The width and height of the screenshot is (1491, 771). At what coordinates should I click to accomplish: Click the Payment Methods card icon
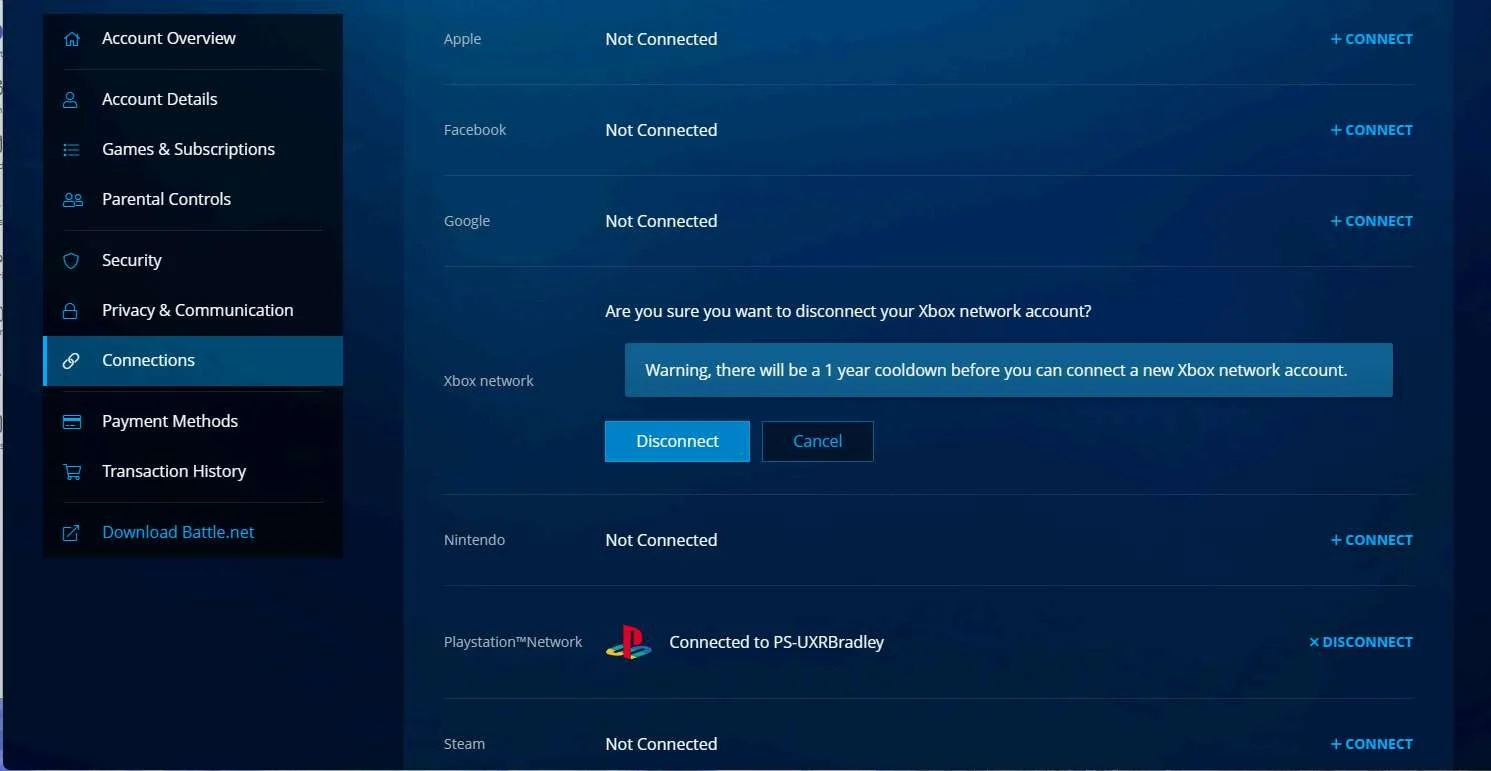[x=71, y=422]
